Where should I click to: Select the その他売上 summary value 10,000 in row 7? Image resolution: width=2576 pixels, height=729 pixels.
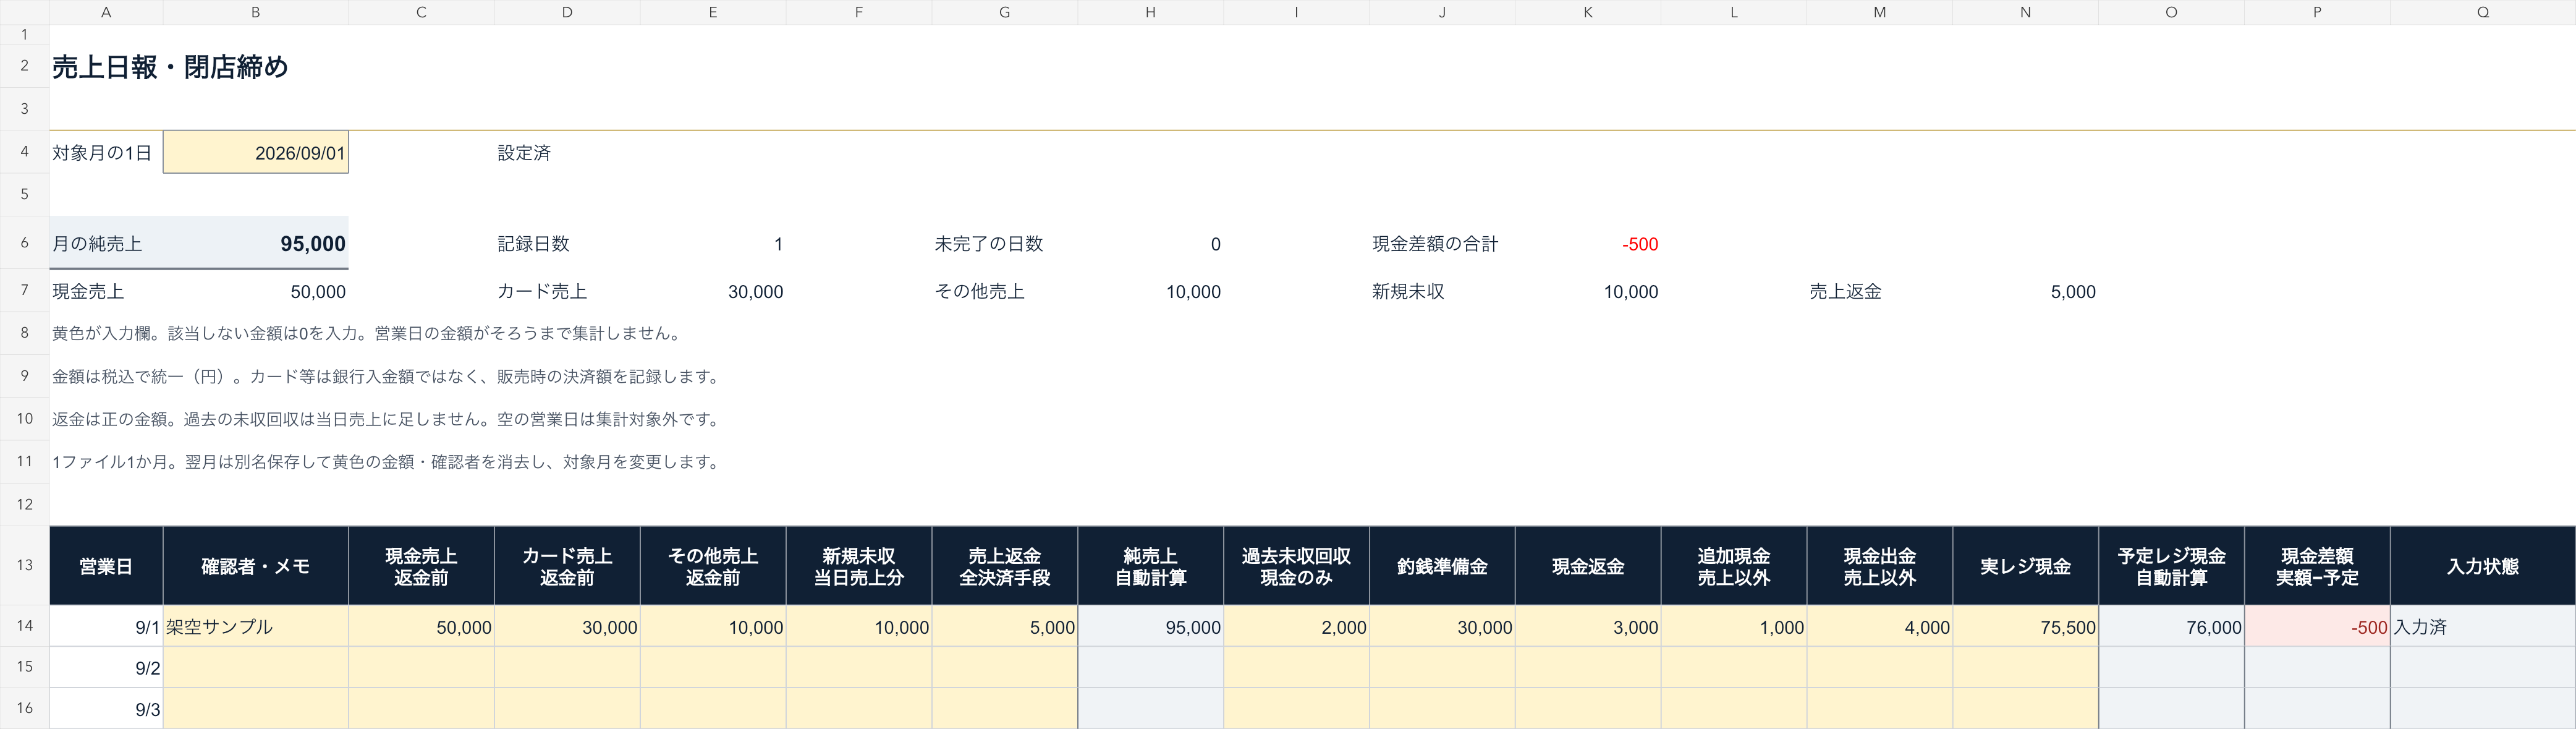click(1193, 292)
